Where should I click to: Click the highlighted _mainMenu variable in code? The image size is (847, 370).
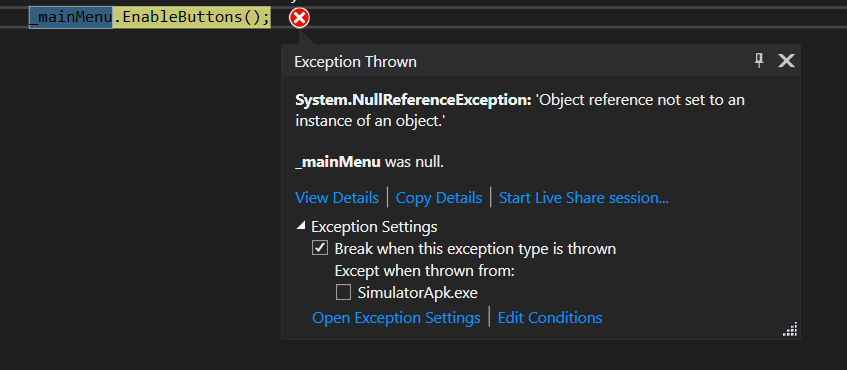point(70,18)
